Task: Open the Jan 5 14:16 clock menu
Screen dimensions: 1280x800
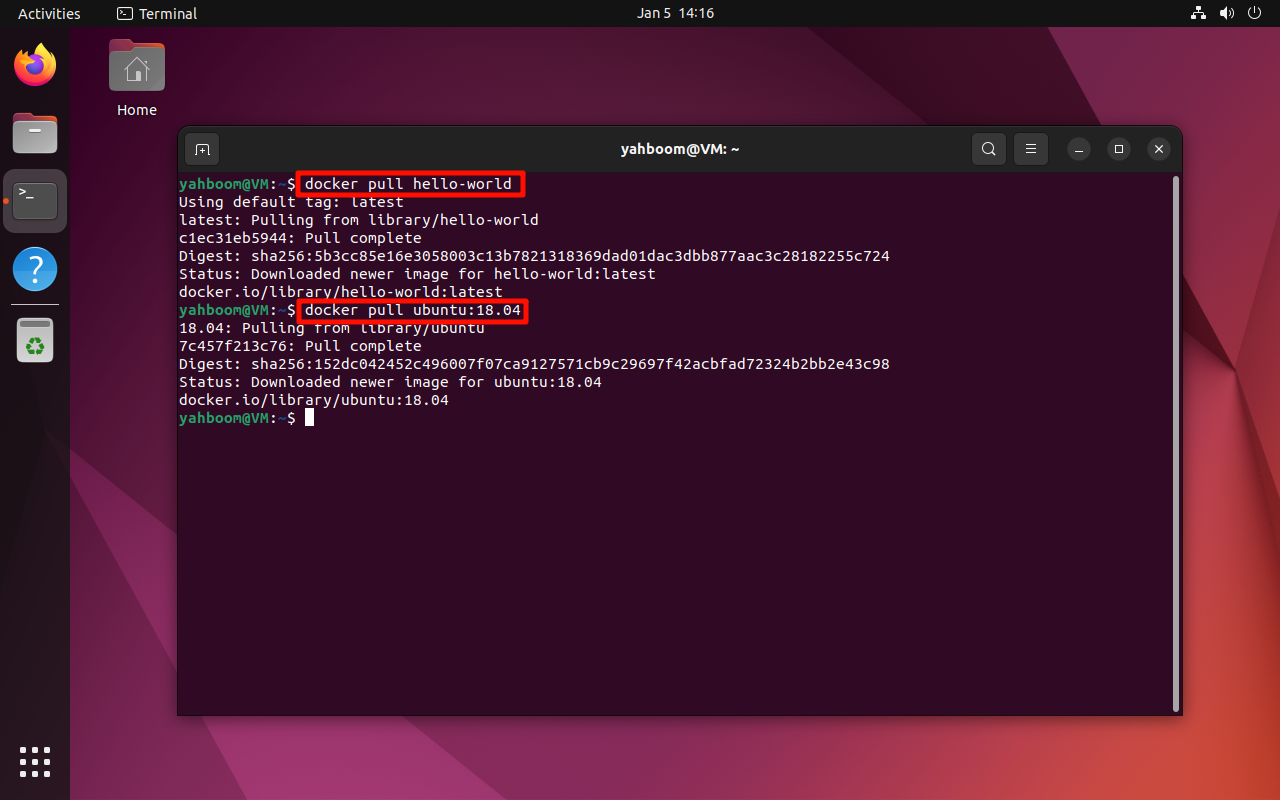Action: click(675, 13)
